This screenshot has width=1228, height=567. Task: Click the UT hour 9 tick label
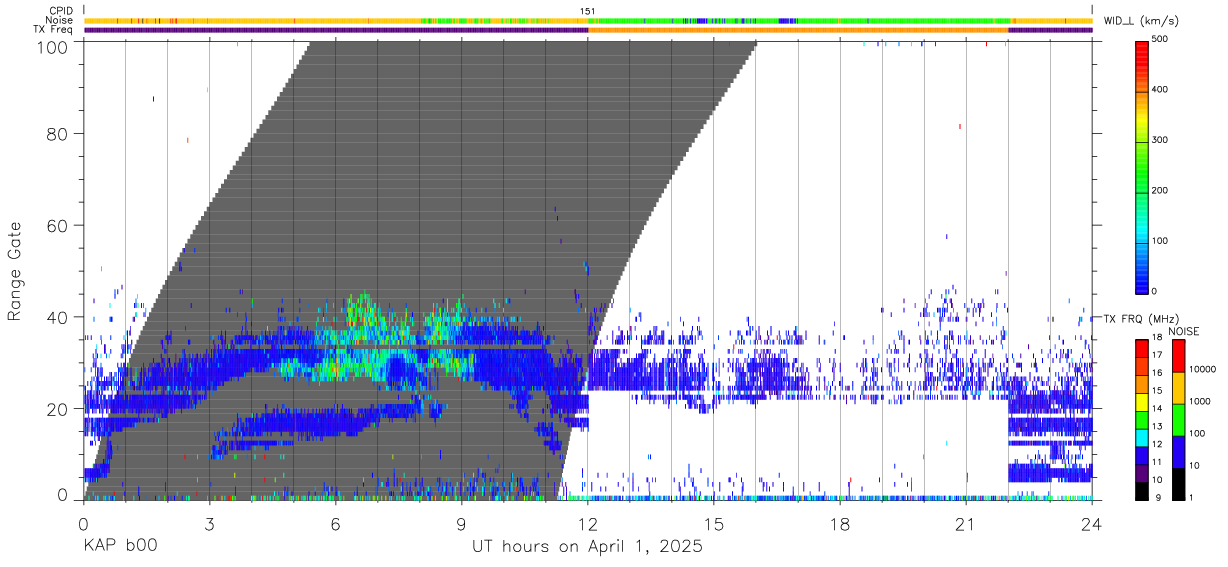point(462,524)
